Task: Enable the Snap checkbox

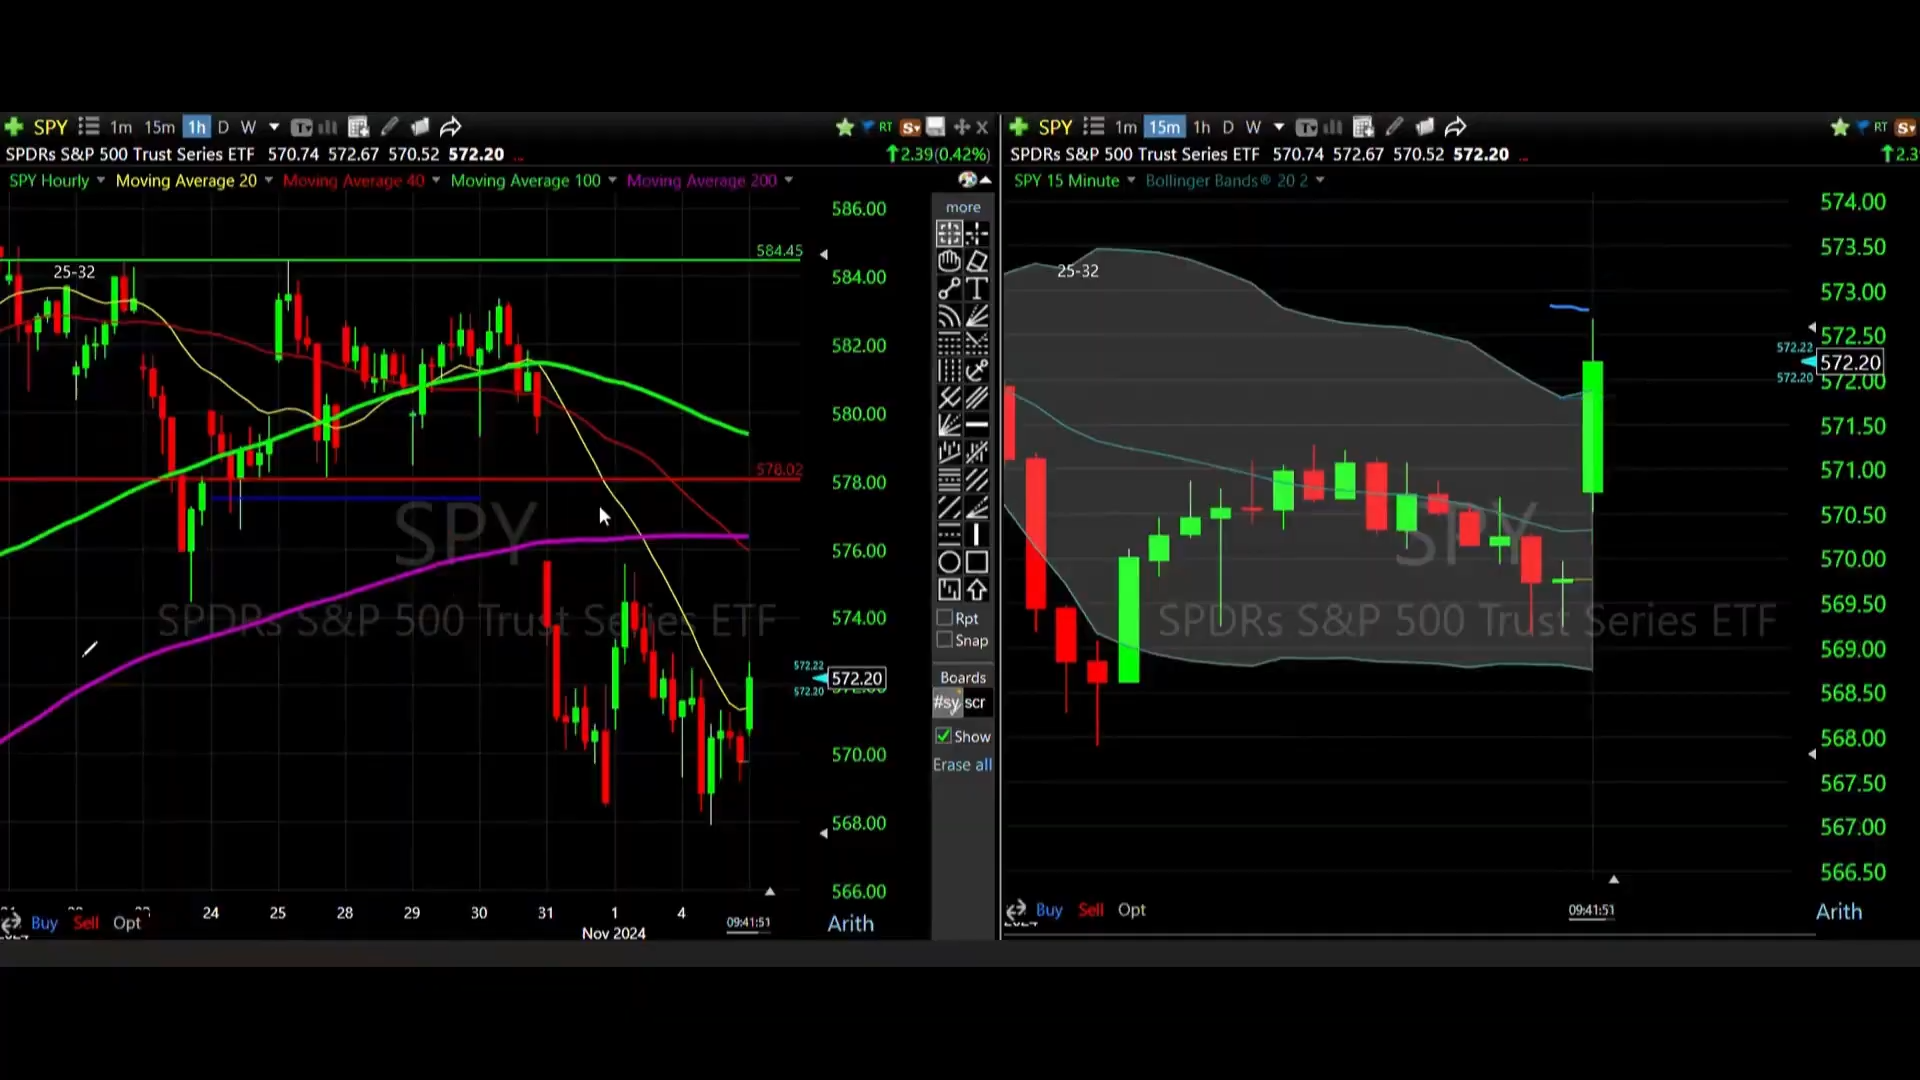Action: pyautogui.click(x=944, y=640)
